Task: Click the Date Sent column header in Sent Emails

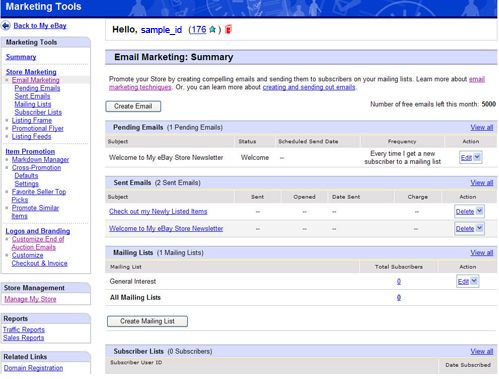Action: (x=346, y=197)
